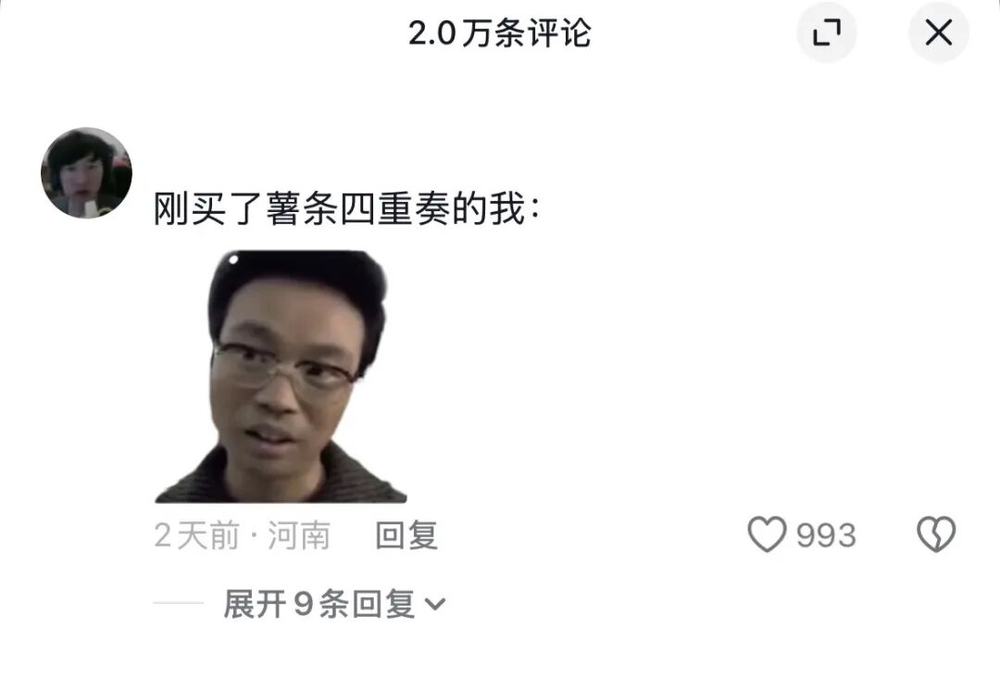1000x677 pixels.
Task: Click the thin line left of 展开9条回复
Action: pos(178,602)
